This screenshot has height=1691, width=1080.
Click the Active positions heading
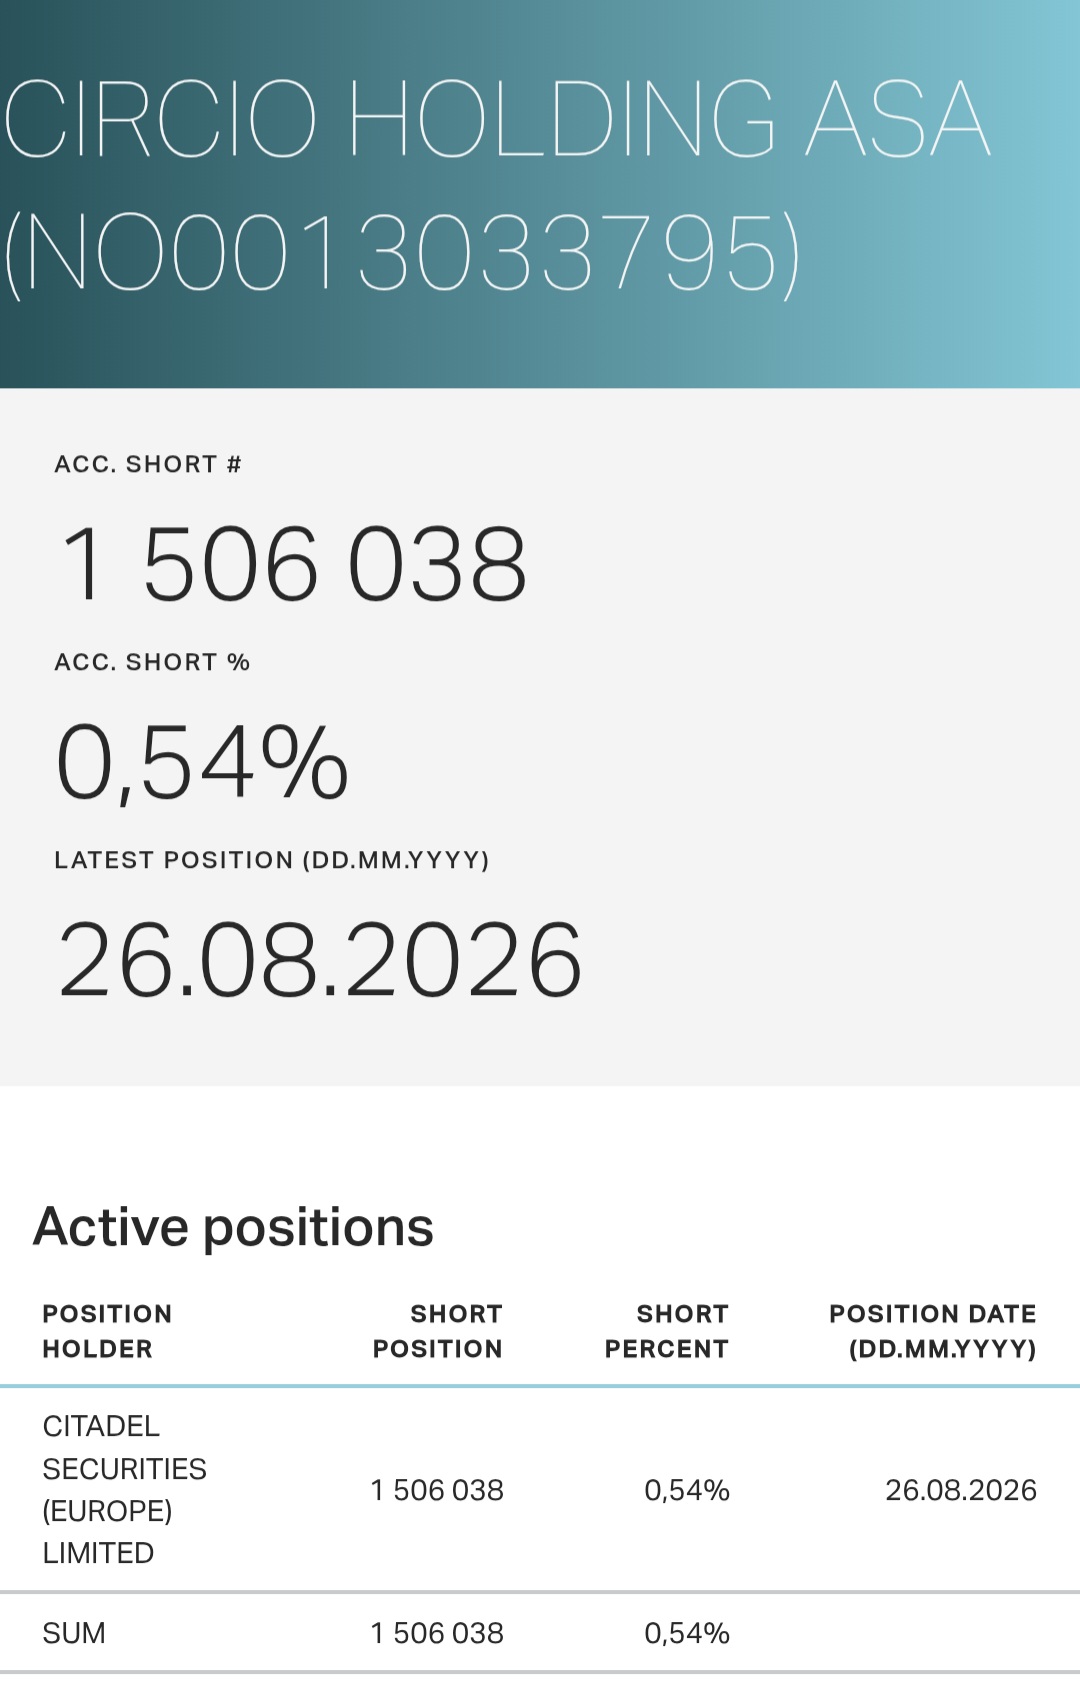tap(234, 1227)
